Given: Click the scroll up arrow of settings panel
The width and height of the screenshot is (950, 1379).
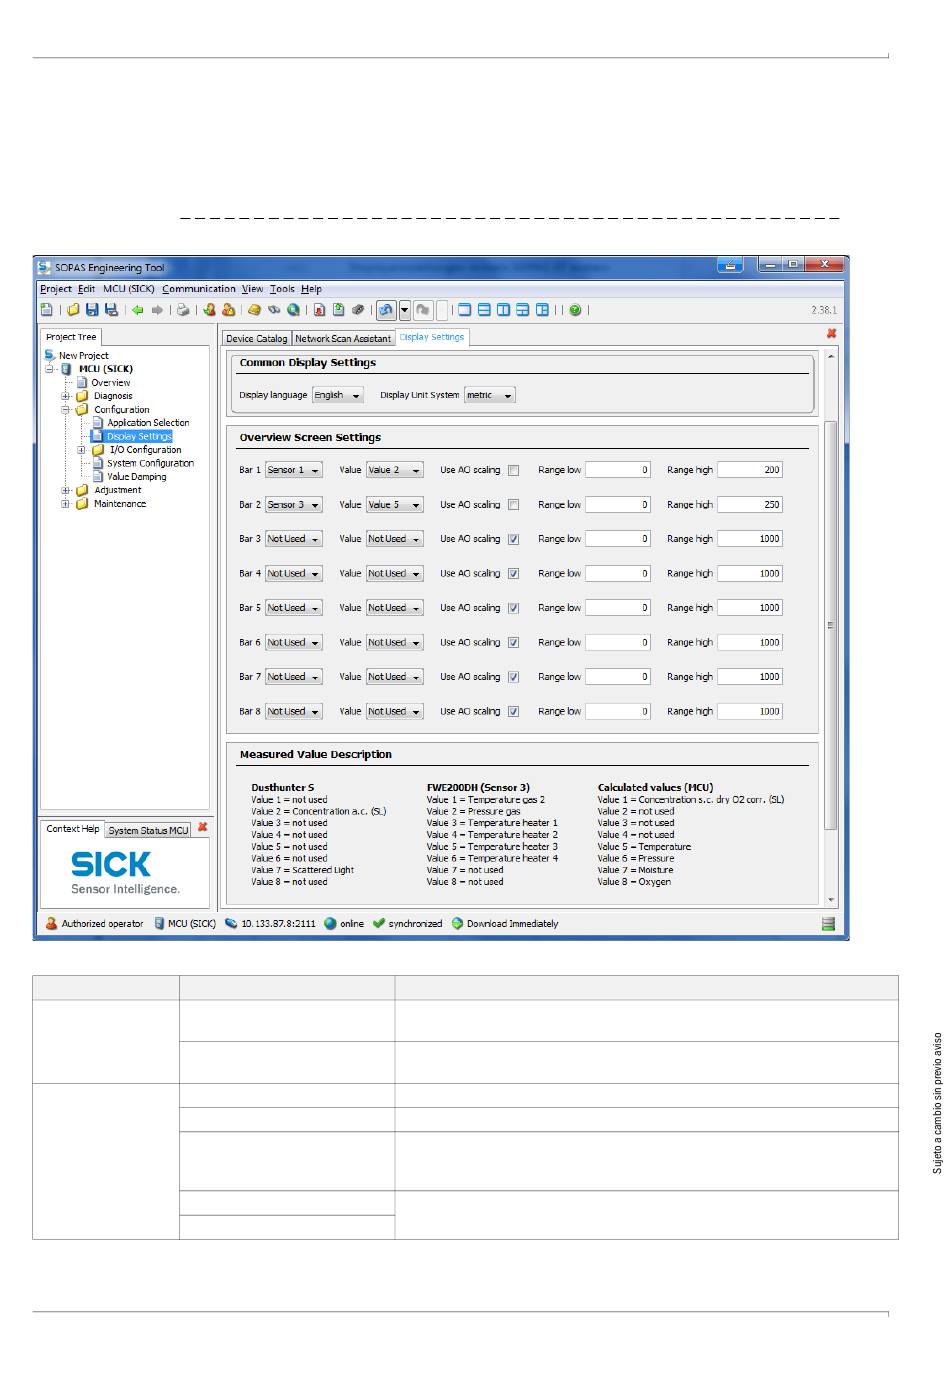Looking at the screenshot, I should [x=830, y=356].
